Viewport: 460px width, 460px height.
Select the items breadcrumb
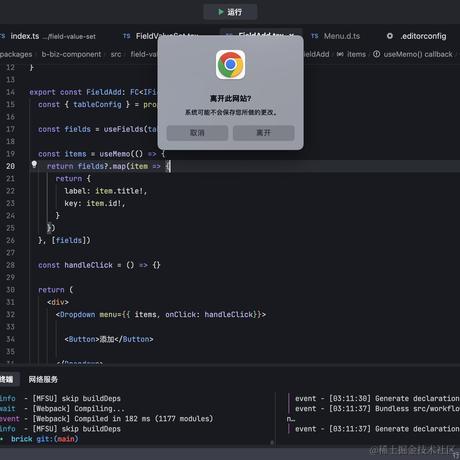pos(356,54)
